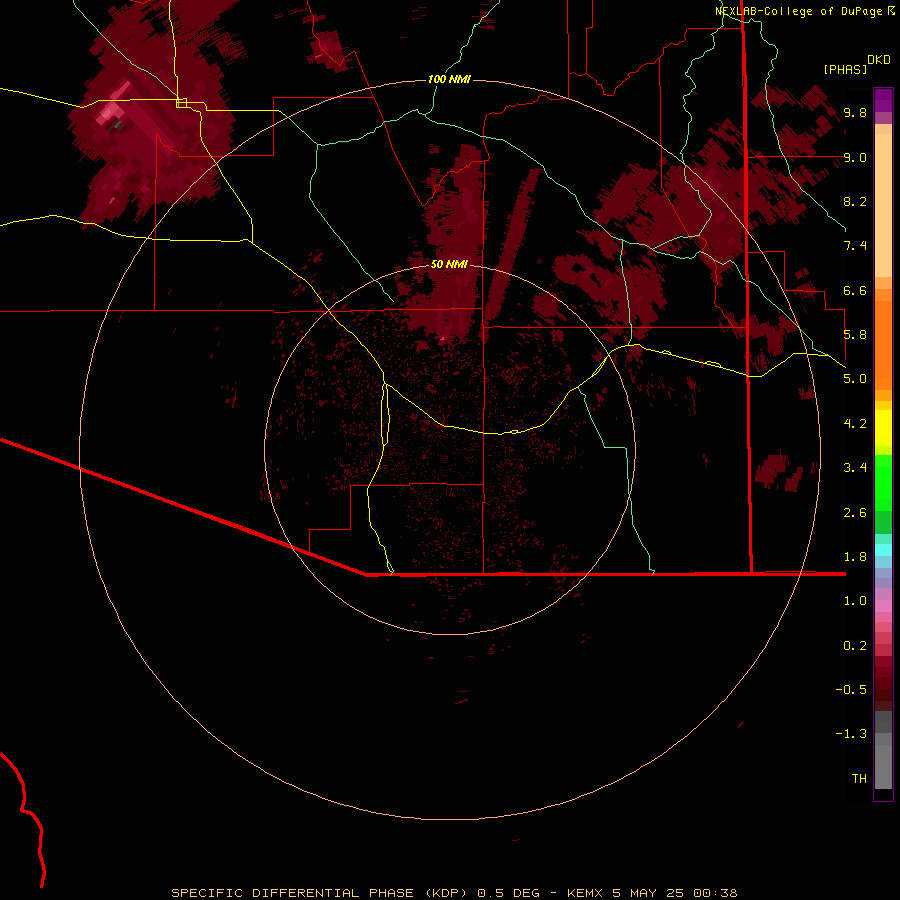Pick the purple top segment of color bar
This screenshot has width=900, height=900.
(x=883, y=100)
